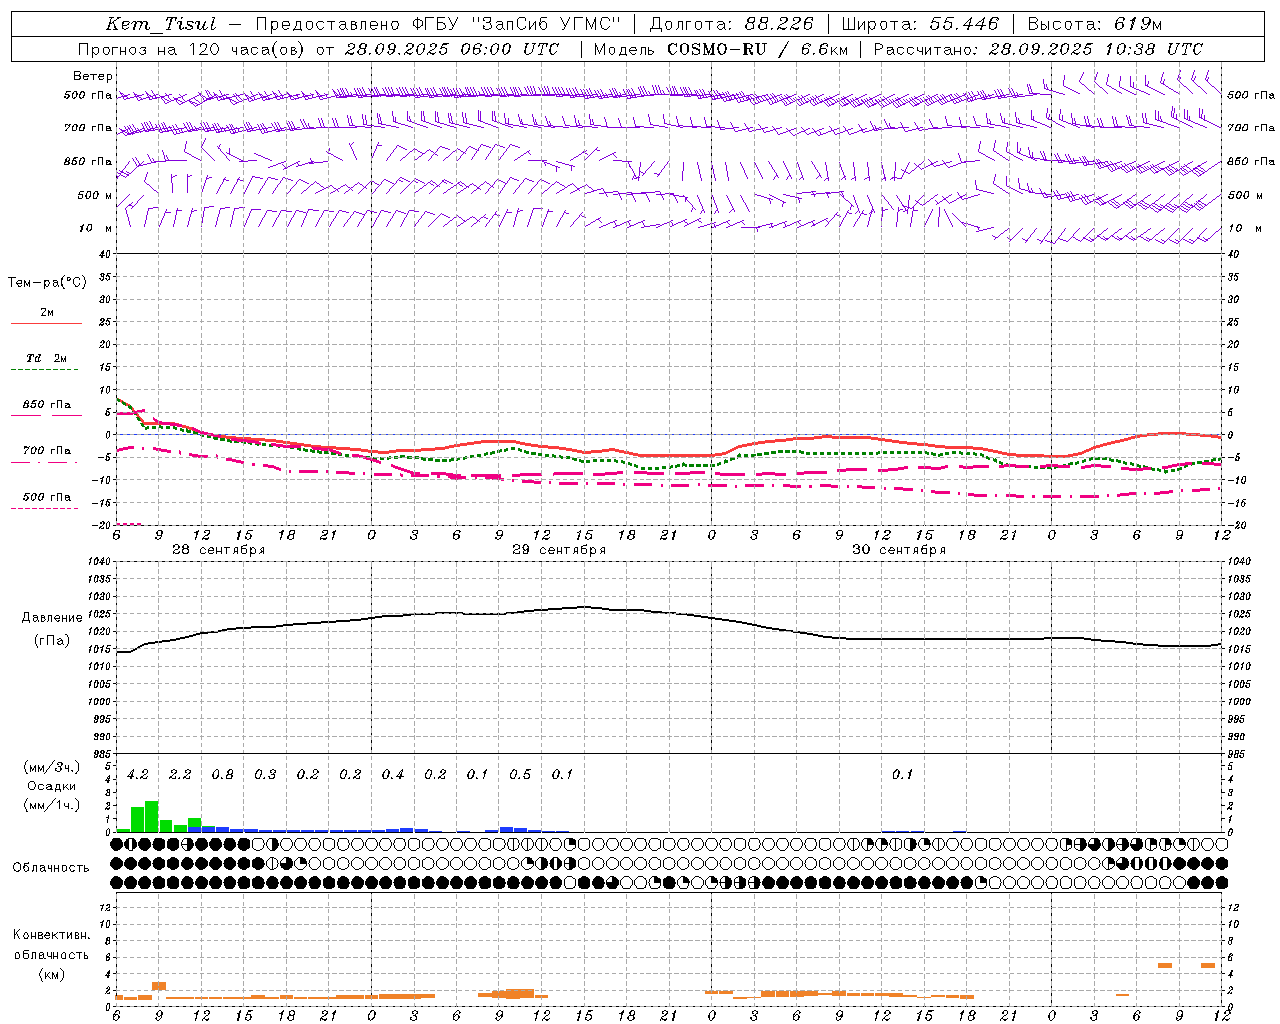The width and height of the screenshot is (1280, 1024).
Task: Click the 28 сентября date label
Action: point(219,550)
